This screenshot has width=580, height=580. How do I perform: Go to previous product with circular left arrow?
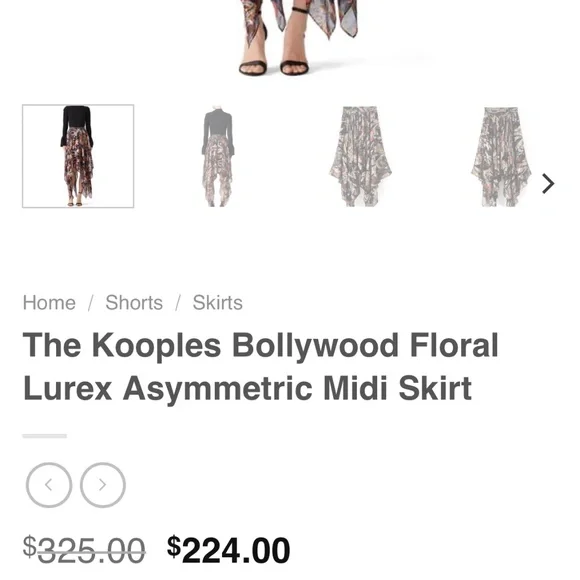coord(49,485)
